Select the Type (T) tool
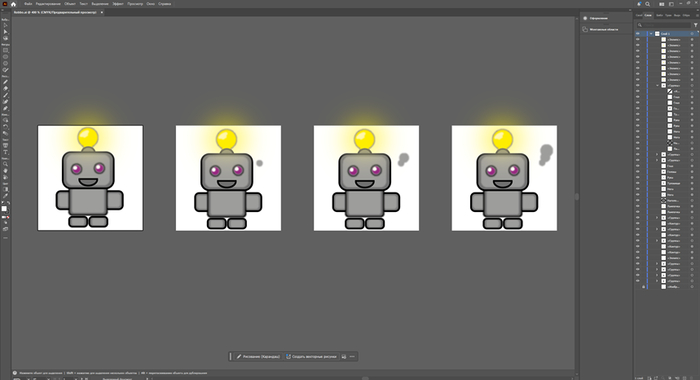 tap(5, 152)
